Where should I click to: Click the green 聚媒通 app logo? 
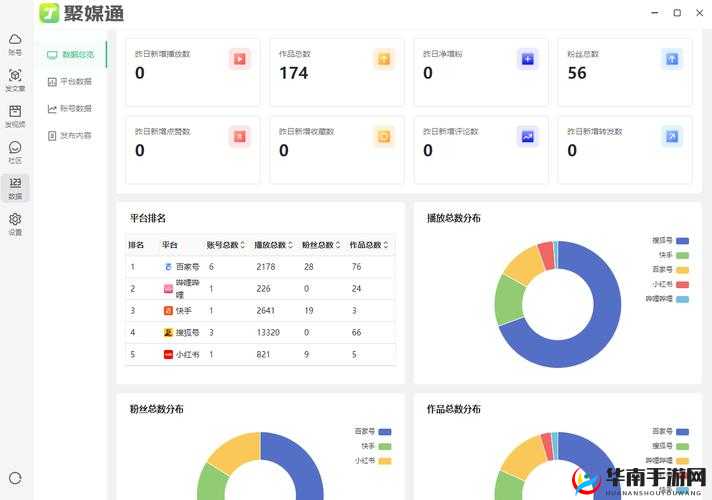[49, 13]
